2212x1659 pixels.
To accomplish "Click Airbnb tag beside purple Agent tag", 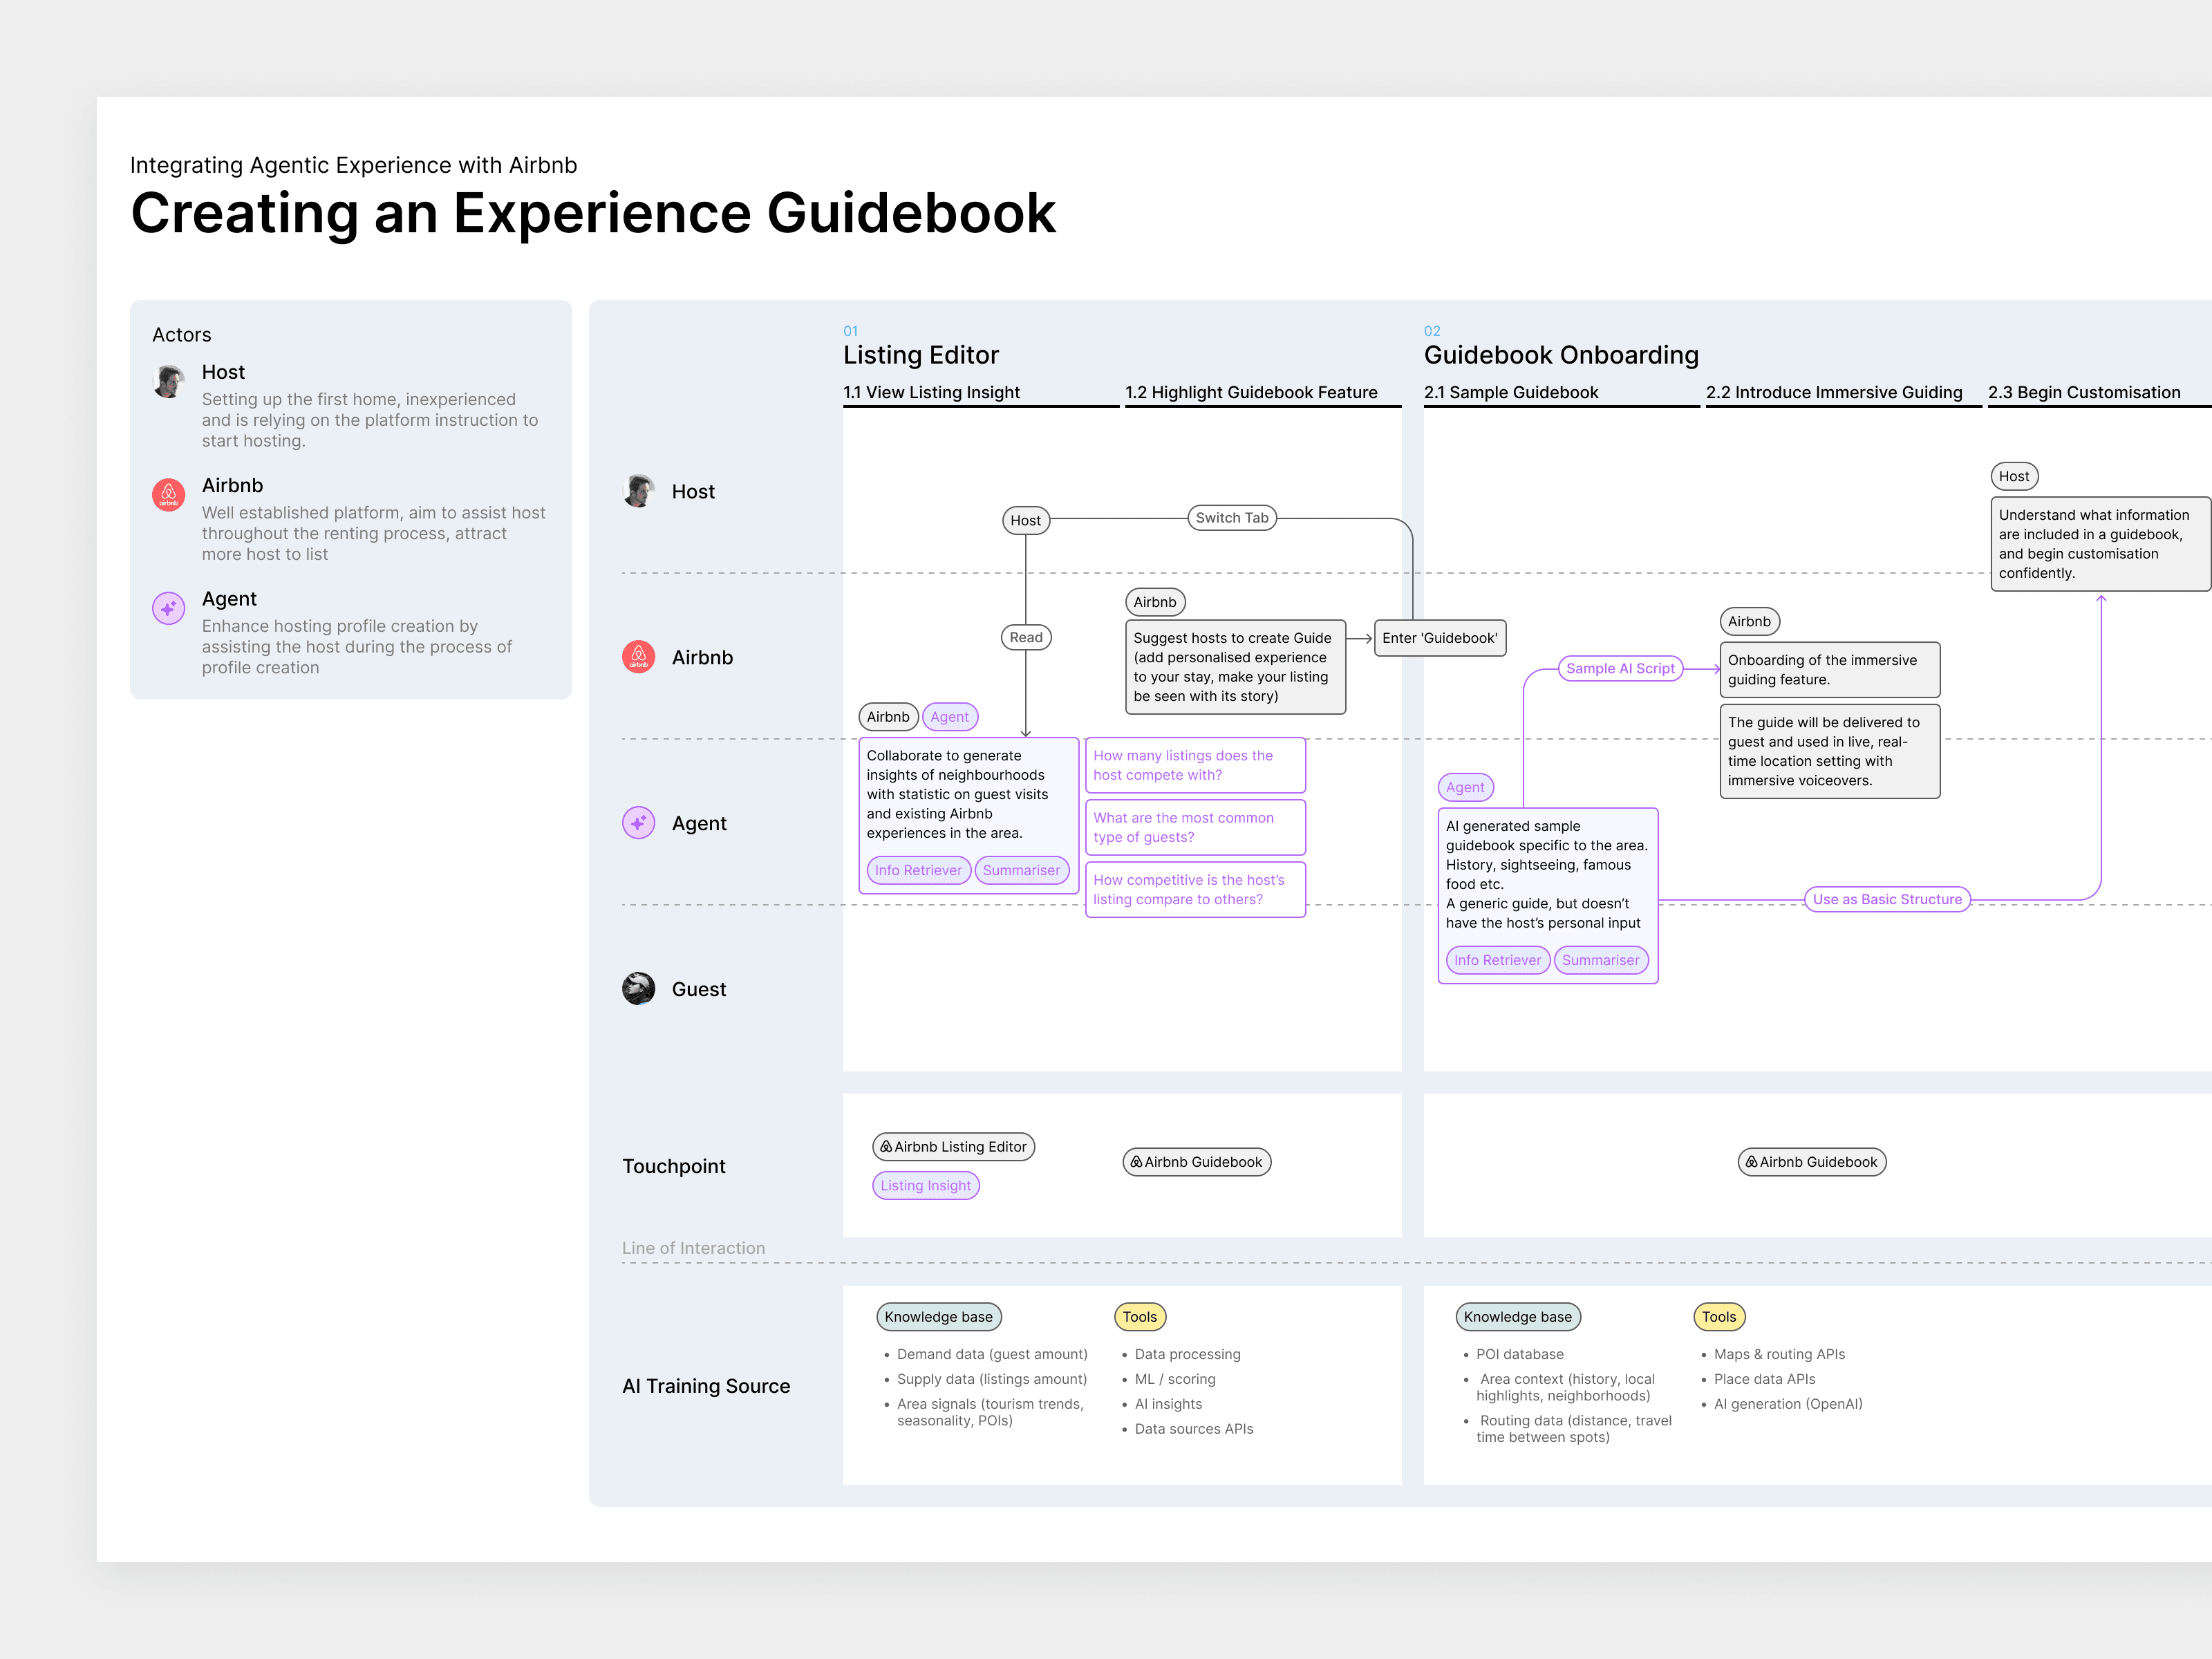I will (888, 716).
